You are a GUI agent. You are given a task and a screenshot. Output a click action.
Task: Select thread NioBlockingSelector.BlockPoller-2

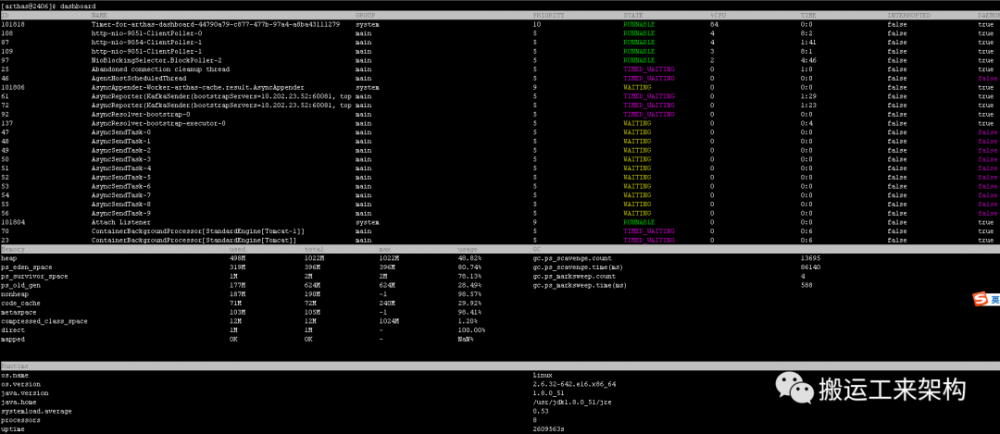pos(157,60)
